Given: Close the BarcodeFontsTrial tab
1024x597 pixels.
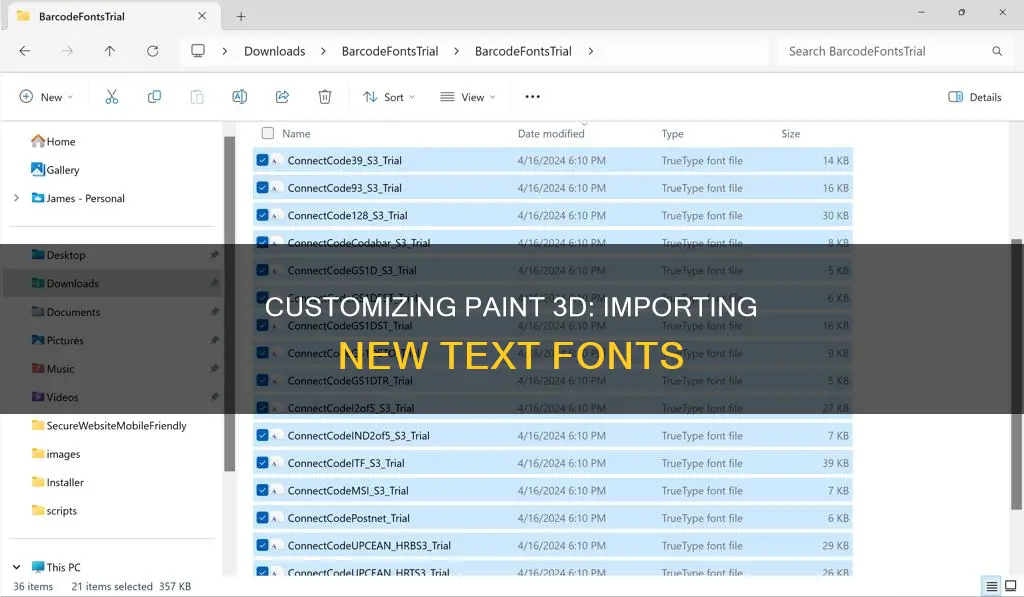Looking at the screenshot, I should click(x=202, y=16).
